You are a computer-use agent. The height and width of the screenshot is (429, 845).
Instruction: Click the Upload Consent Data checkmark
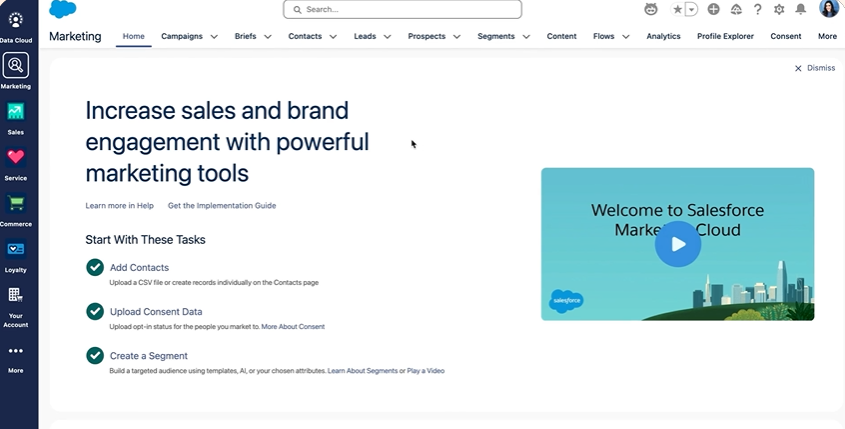95,311
